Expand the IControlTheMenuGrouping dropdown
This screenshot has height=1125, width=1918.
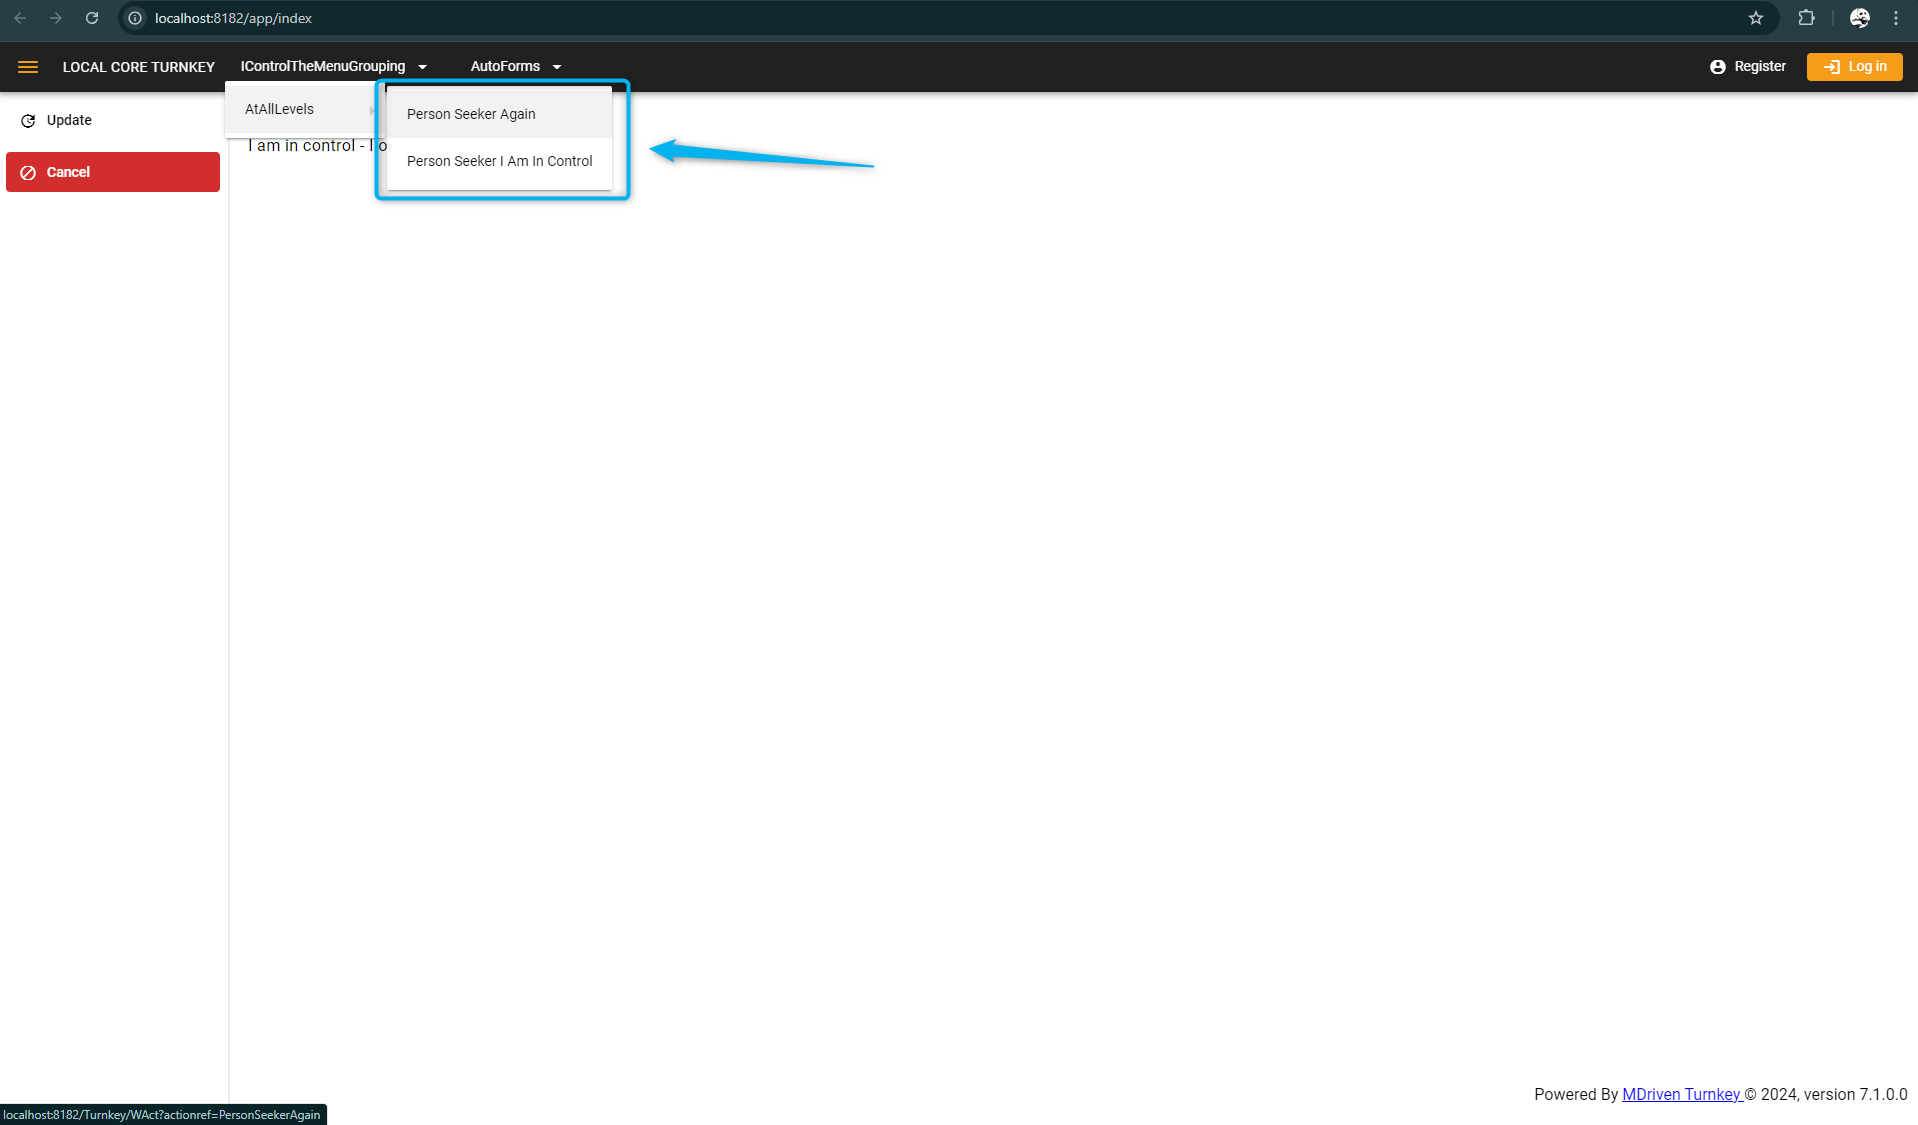coord(333,67)
